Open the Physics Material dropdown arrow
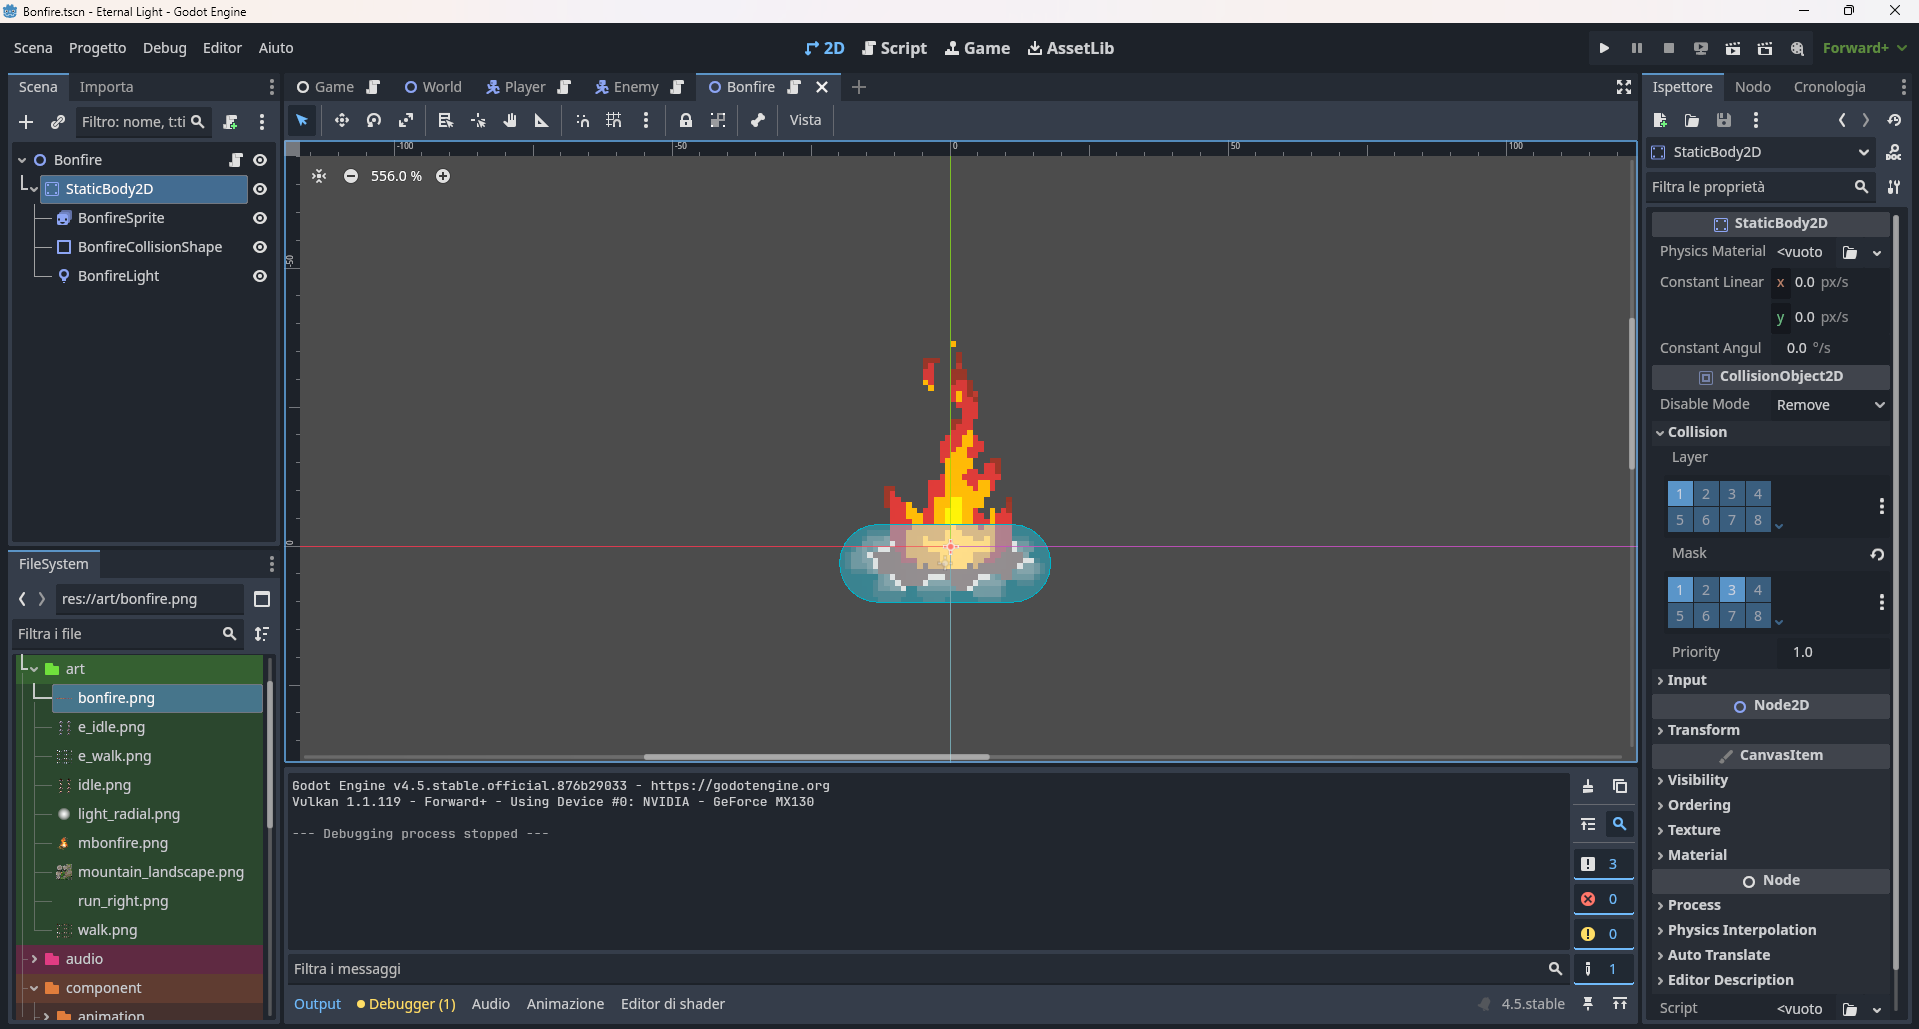 pyautogui.click(x=1877, y=253)
